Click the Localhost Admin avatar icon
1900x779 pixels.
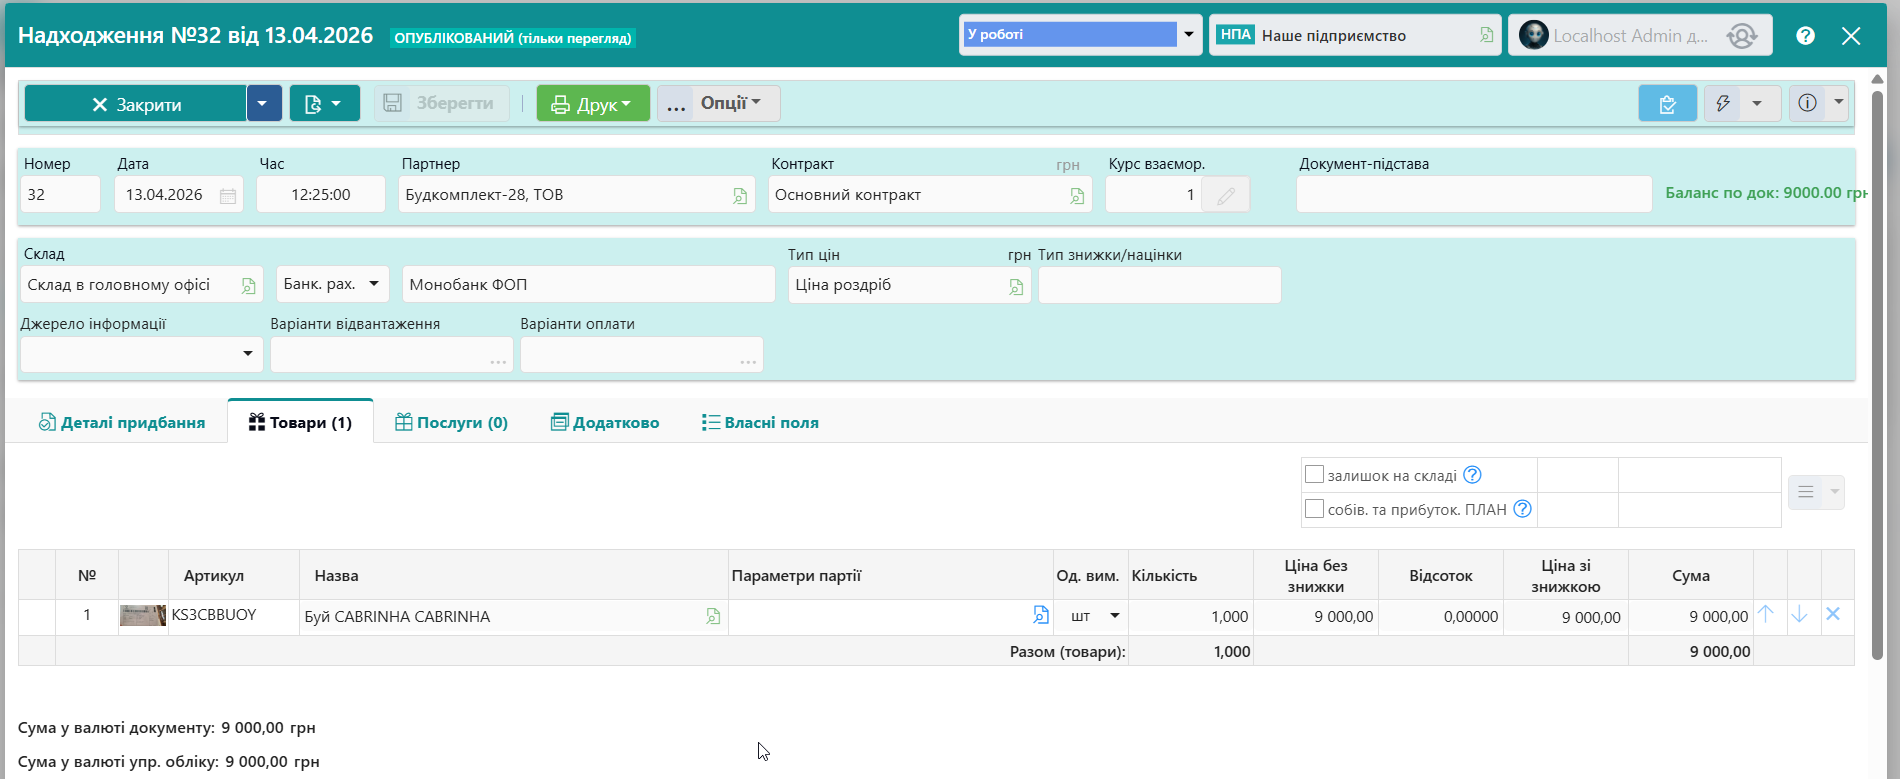click(x=1533, y=35)
